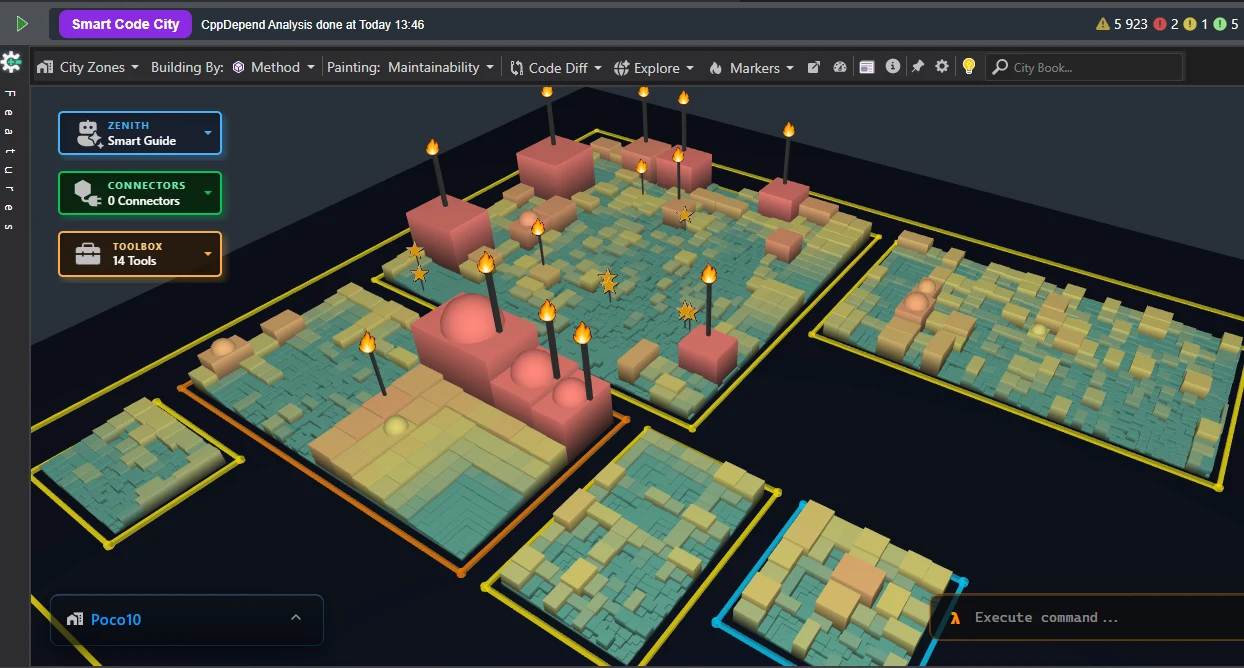Show information via the info icon
Image resolution: width=1244 pixels, height=668 pixels.
click(x=893, y=67)
